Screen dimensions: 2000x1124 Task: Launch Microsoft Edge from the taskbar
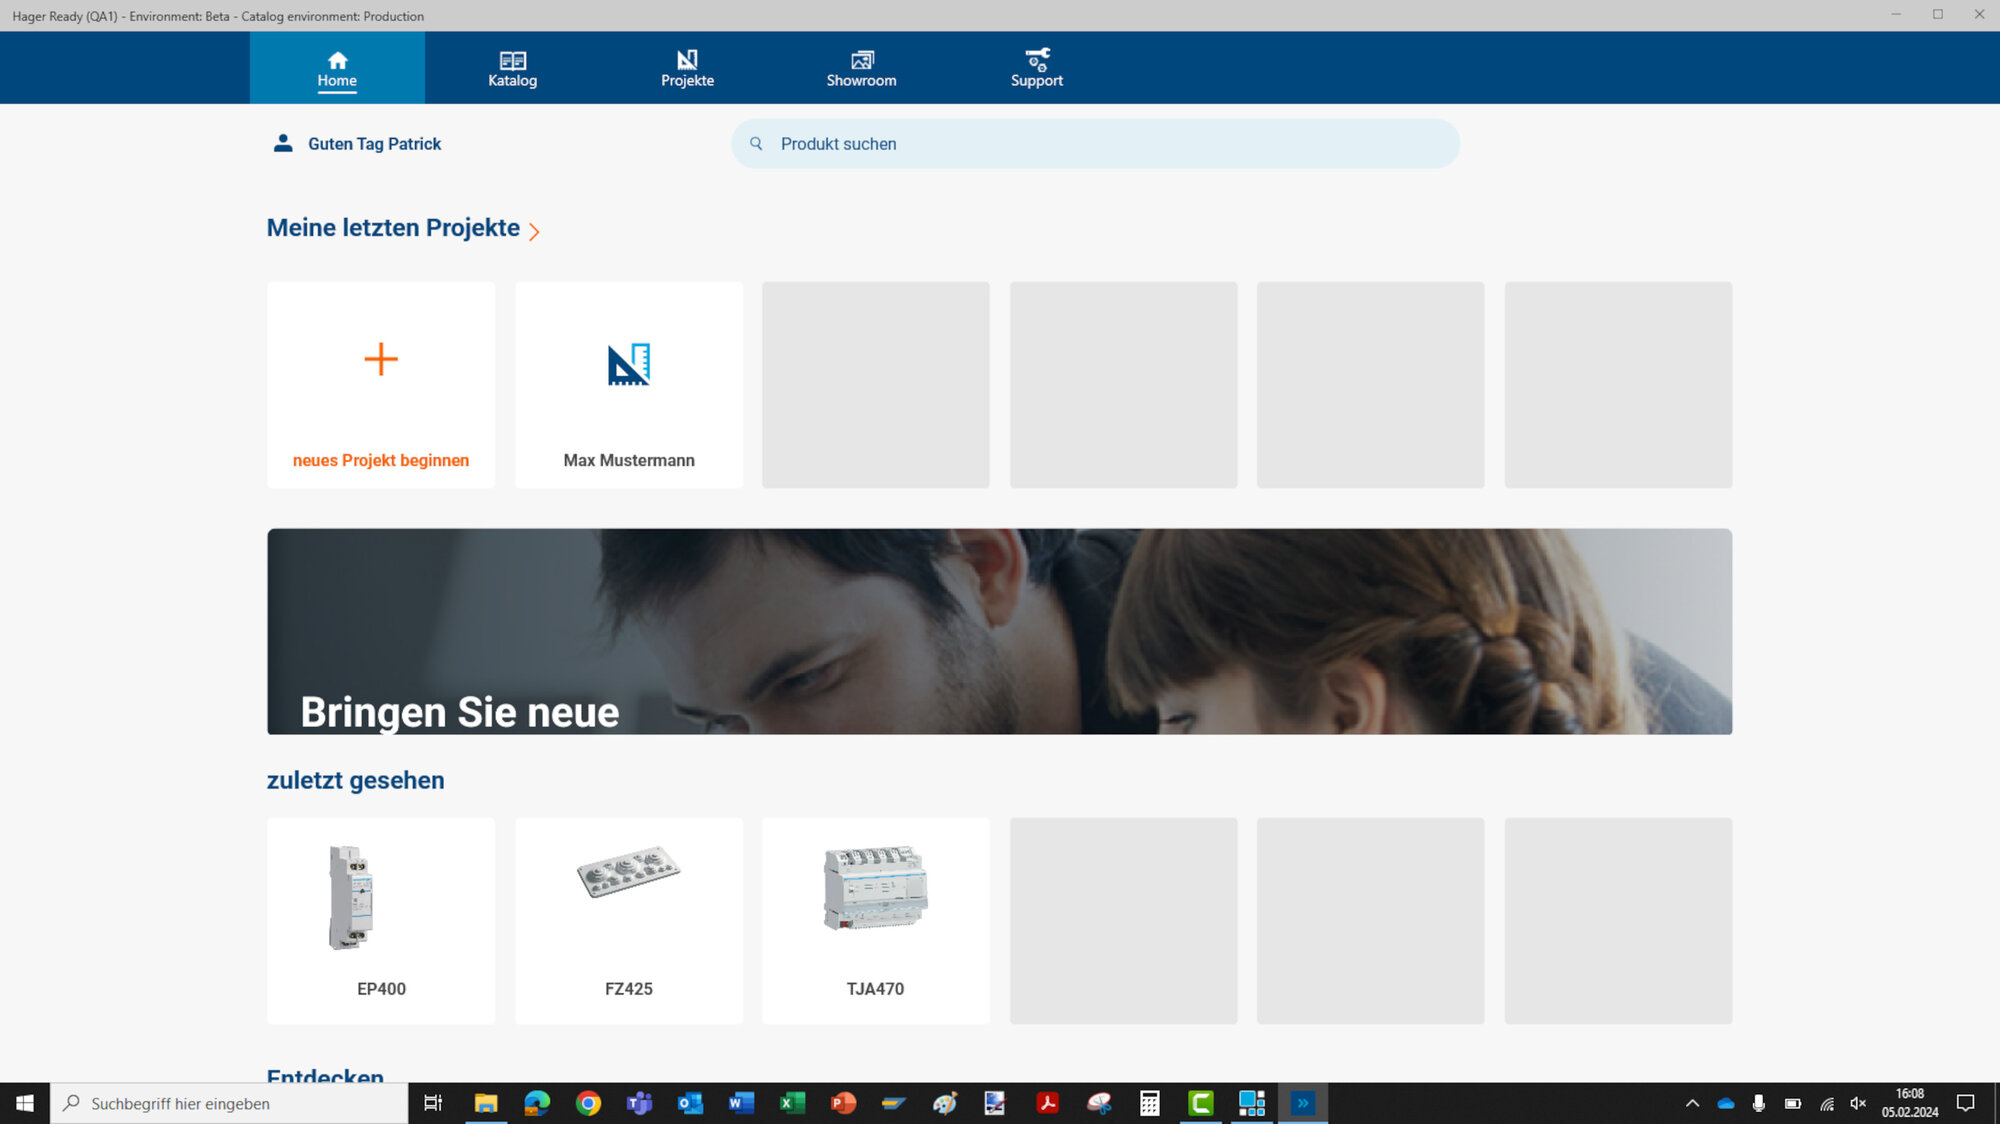pos(537,1103)
